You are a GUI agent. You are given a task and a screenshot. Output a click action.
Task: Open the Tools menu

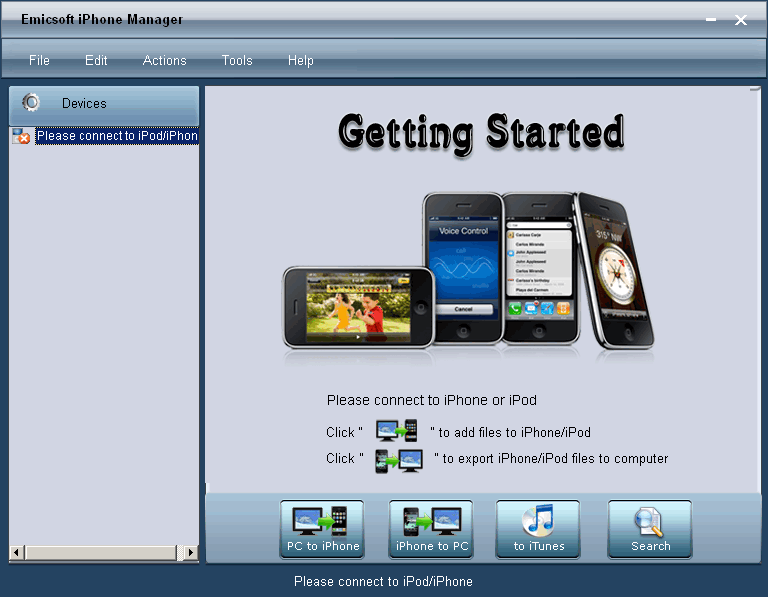(237, 60)
